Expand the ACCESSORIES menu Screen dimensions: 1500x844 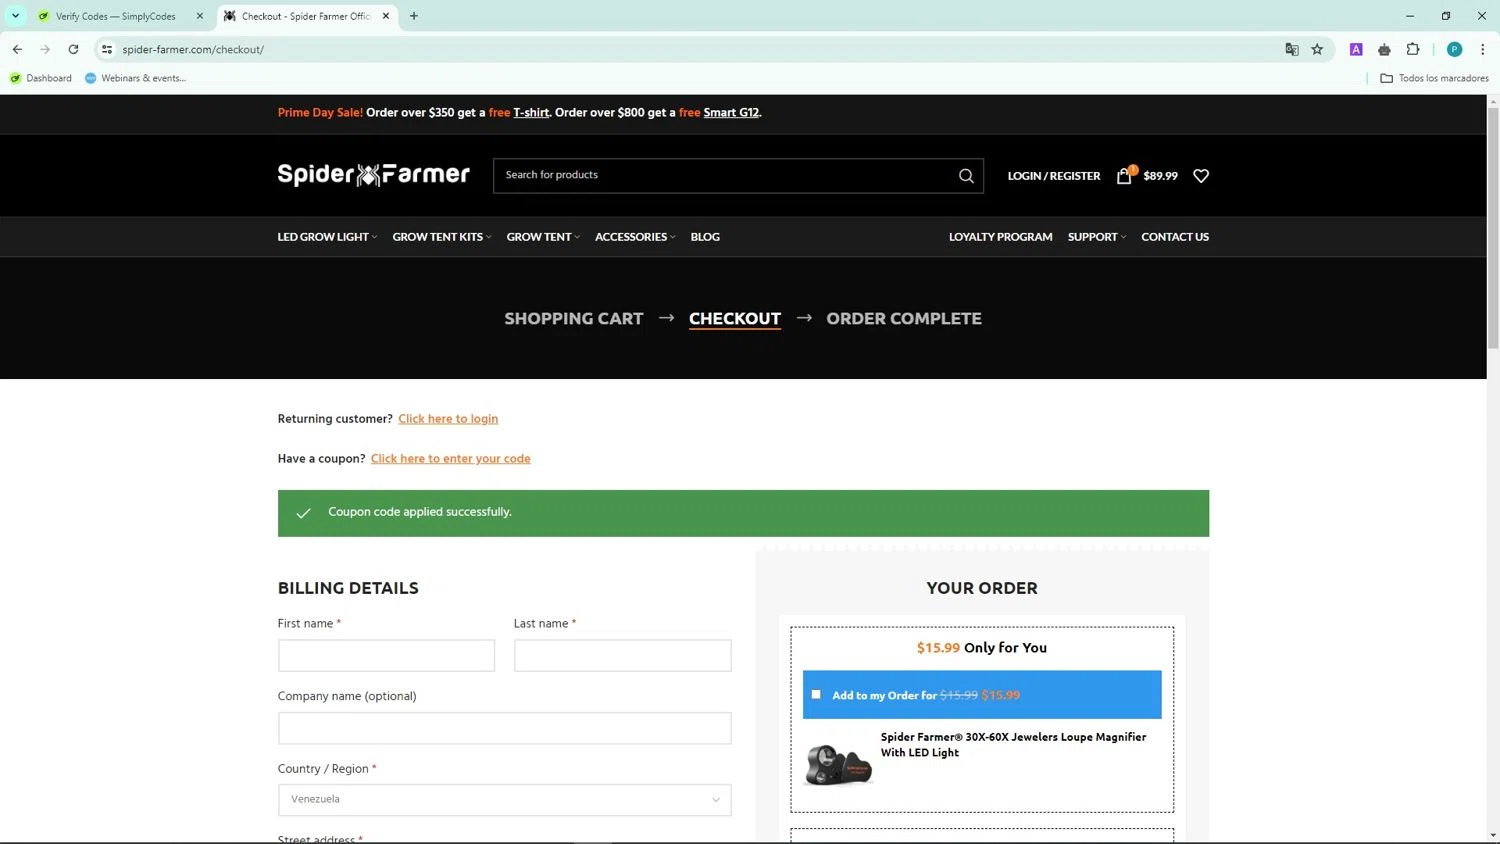tap(635, 237)
